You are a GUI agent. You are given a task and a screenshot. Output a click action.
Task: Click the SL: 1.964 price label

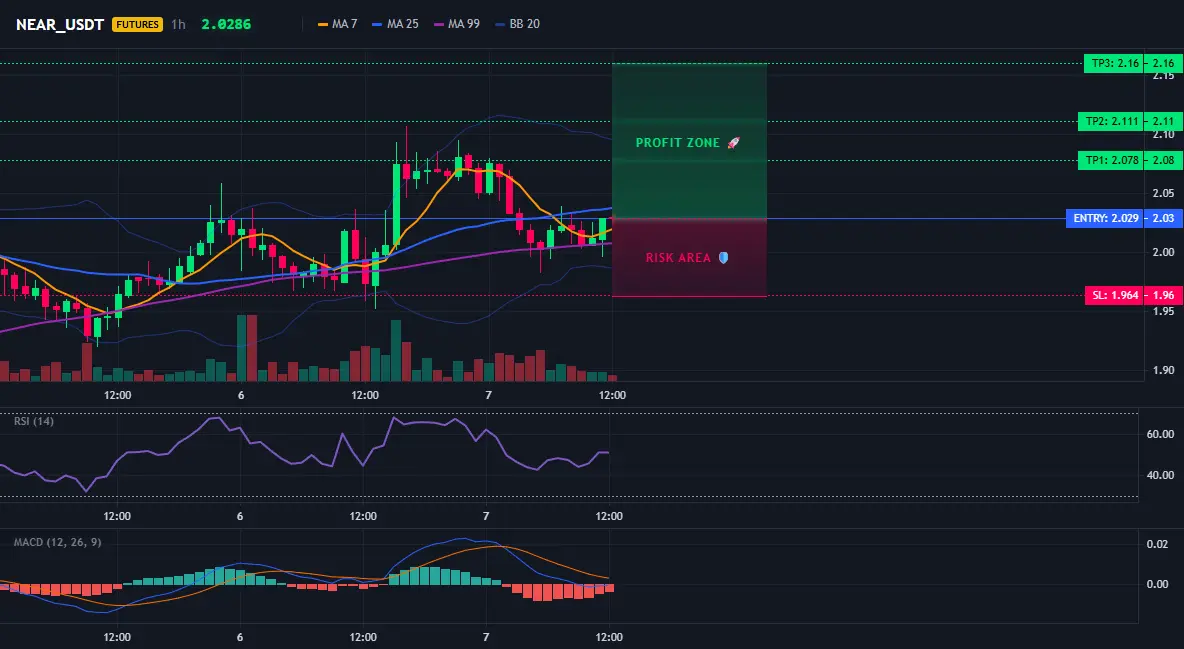pos(1114,295)
